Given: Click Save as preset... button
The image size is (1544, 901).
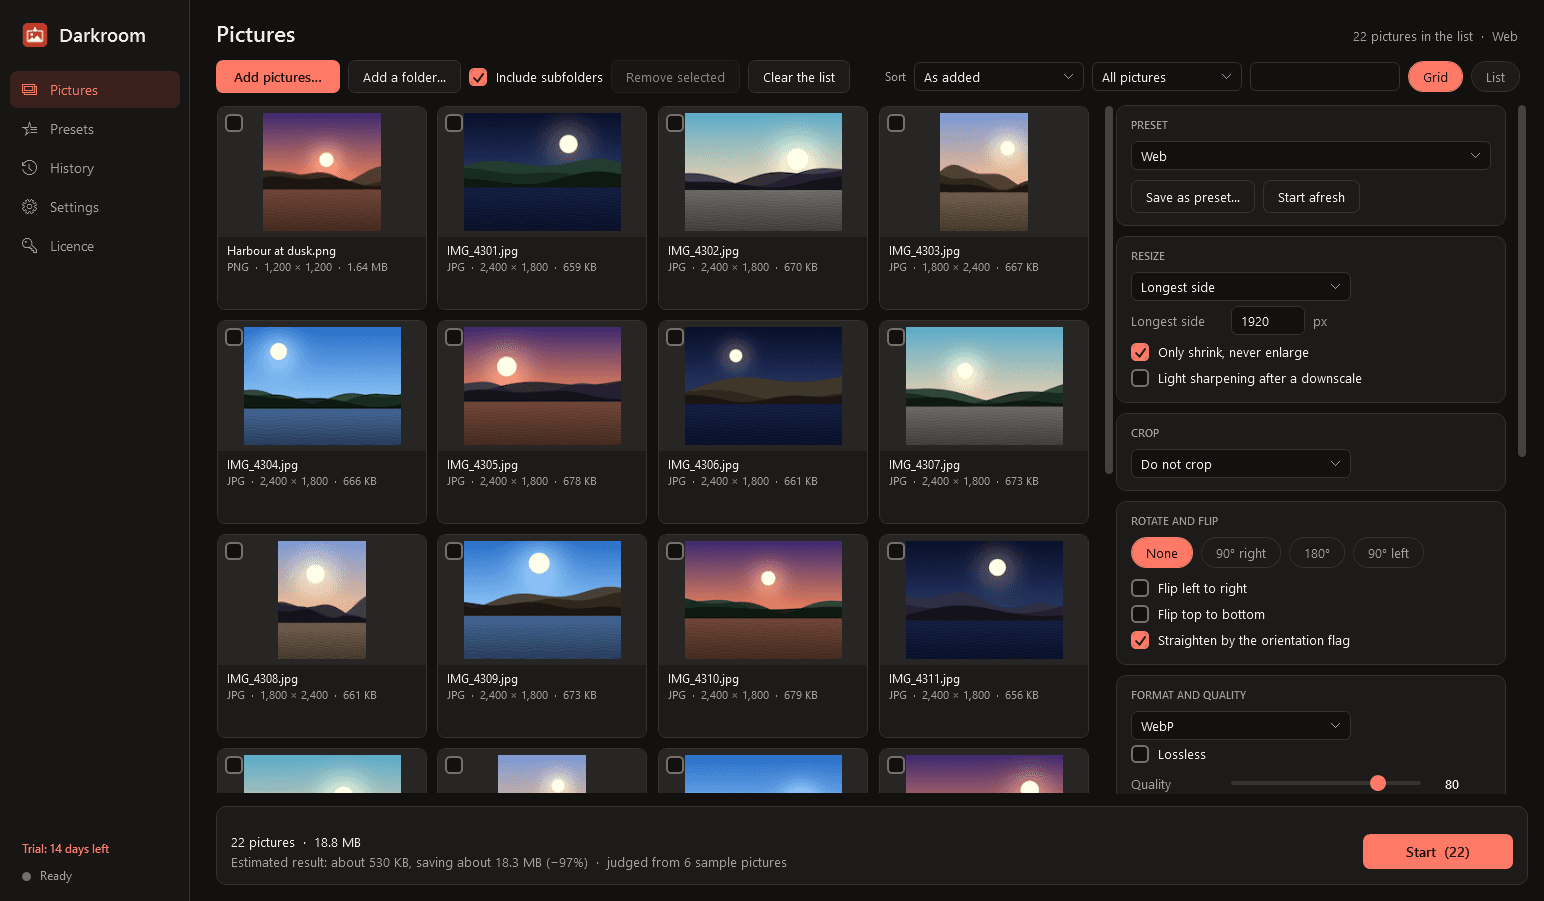Looking at the screenshot, I should 1192,197.
